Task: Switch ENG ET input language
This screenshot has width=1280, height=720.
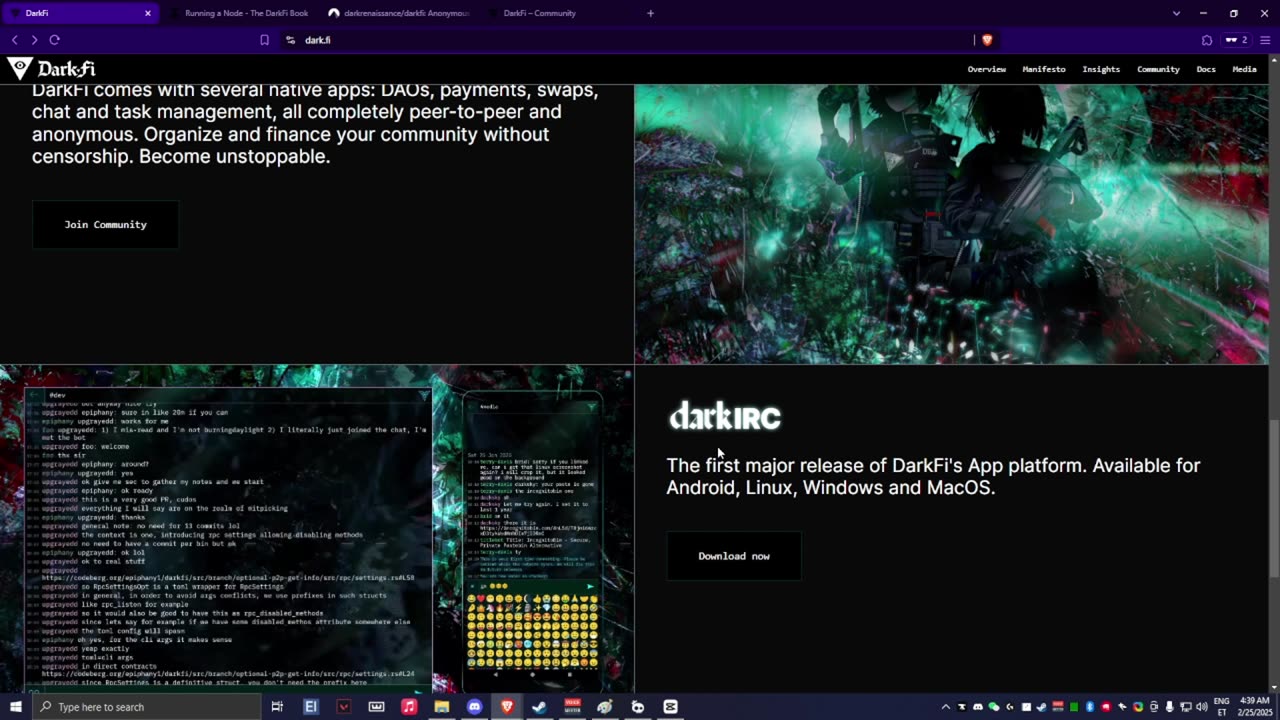Action: (x=1222, y=707)
